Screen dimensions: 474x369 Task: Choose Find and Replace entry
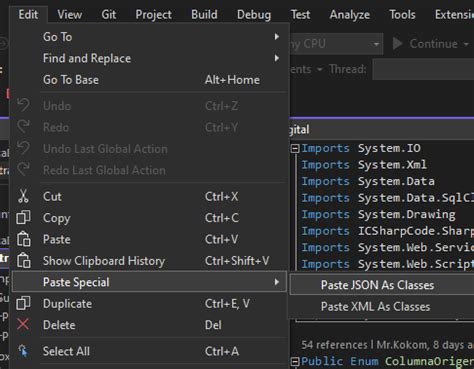pyautogui.click(x=149, y=58)
